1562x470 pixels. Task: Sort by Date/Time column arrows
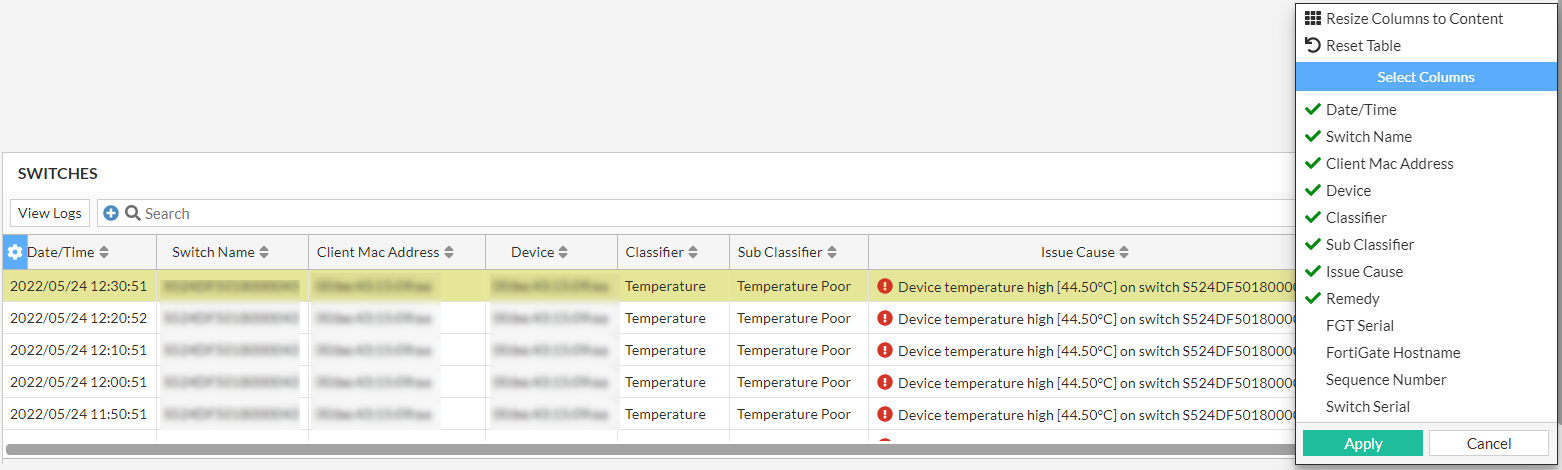(104, 252)
